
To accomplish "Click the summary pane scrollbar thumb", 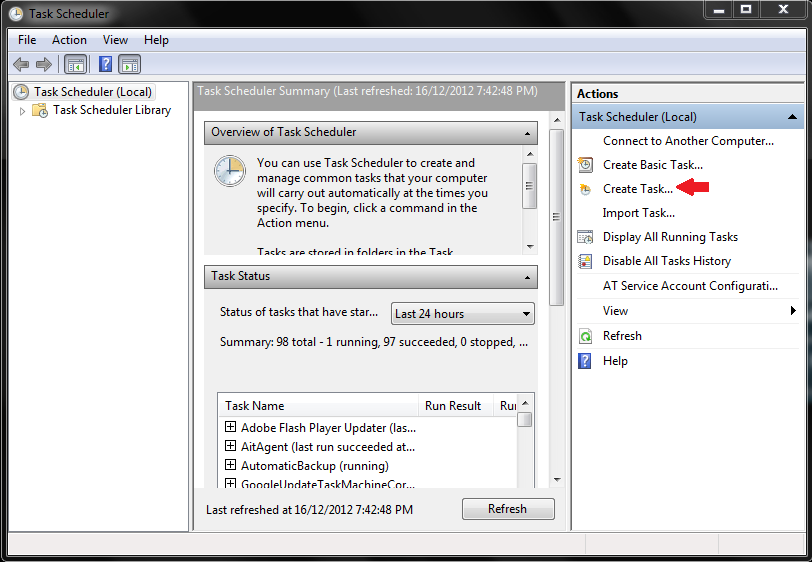I will click(556, 218).
